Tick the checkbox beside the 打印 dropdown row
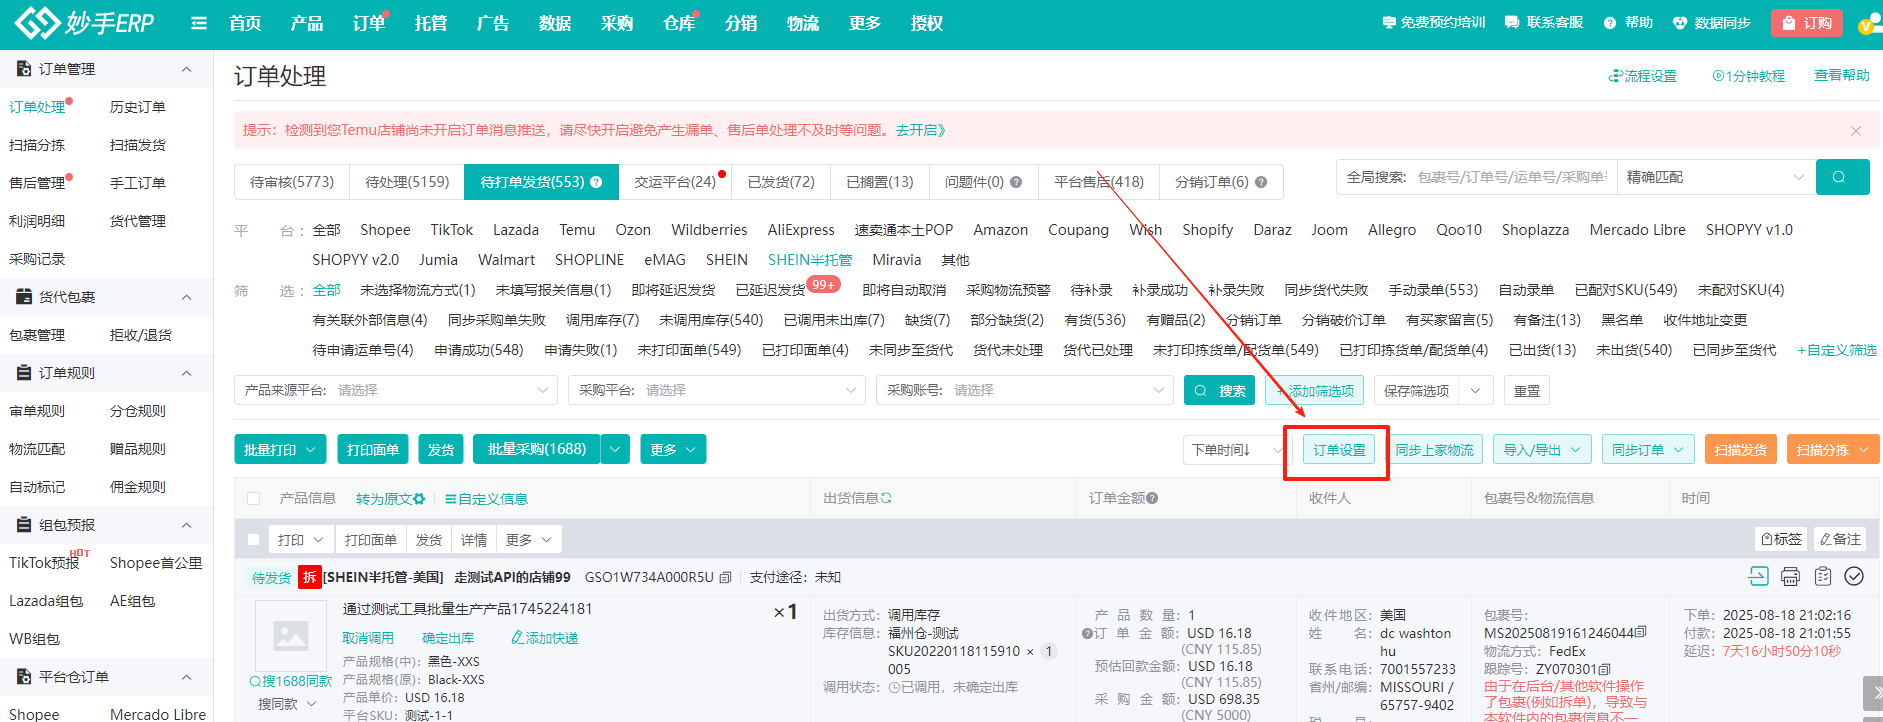The image size is (1883, 722). (x=253, y=539)
